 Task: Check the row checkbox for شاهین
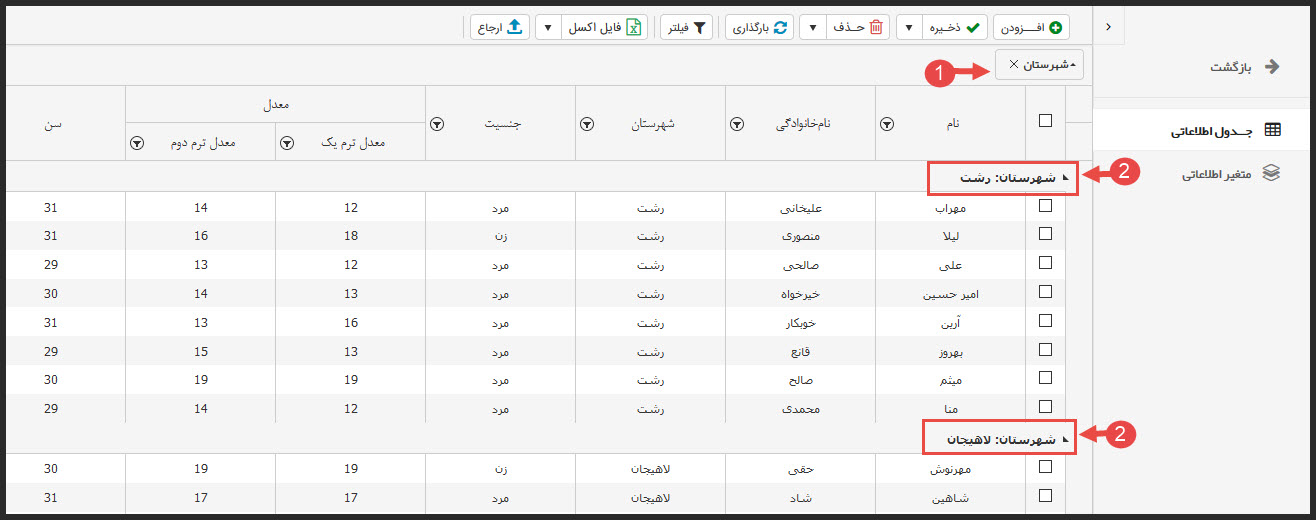tap(1046, 495)
